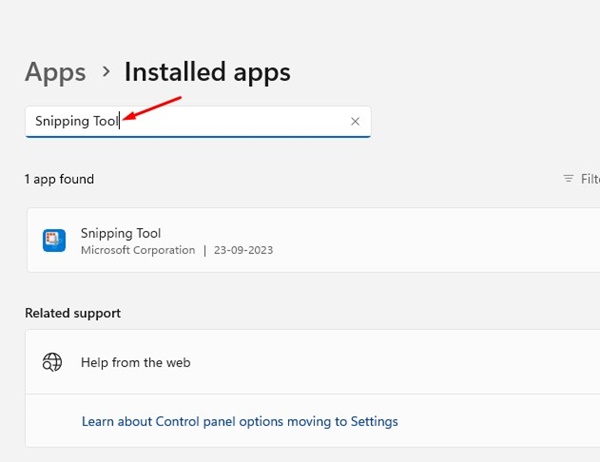The width and height of the screenshot is (600, 462).
Task: Click the Microsoft Corporation publisher text
Action: coord(138,250)
